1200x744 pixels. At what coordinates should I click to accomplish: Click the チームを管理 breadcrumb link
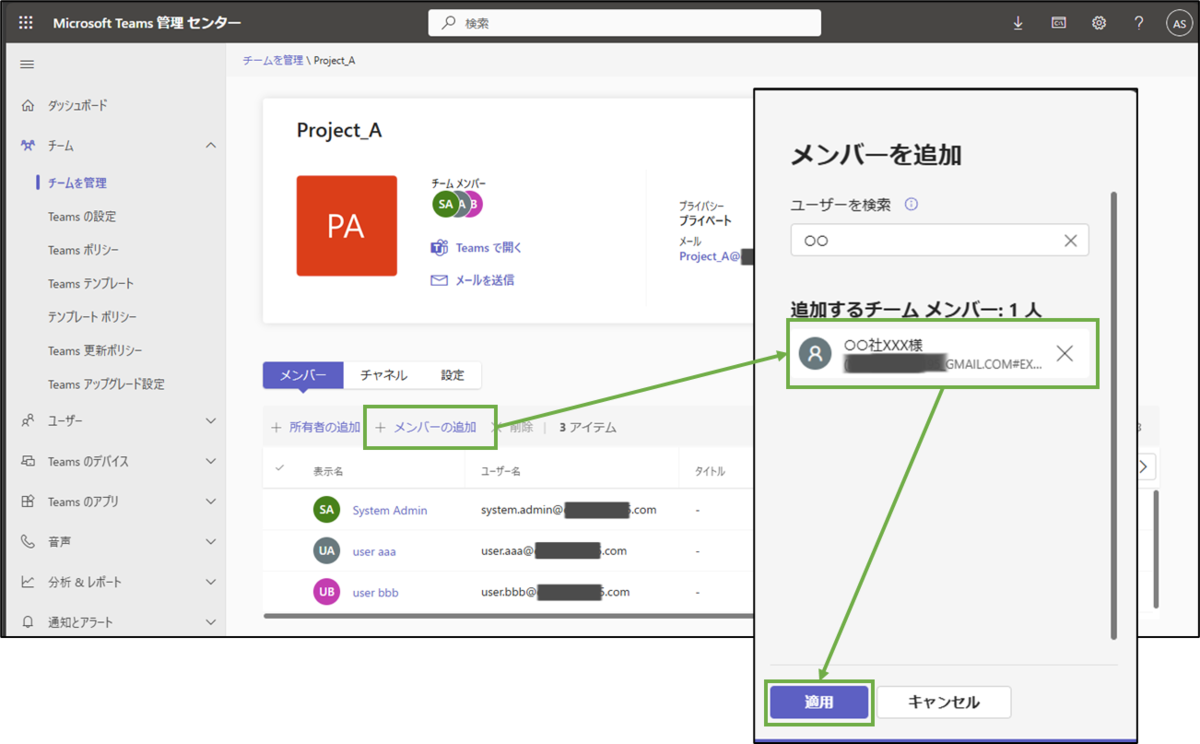coord(273,60)
